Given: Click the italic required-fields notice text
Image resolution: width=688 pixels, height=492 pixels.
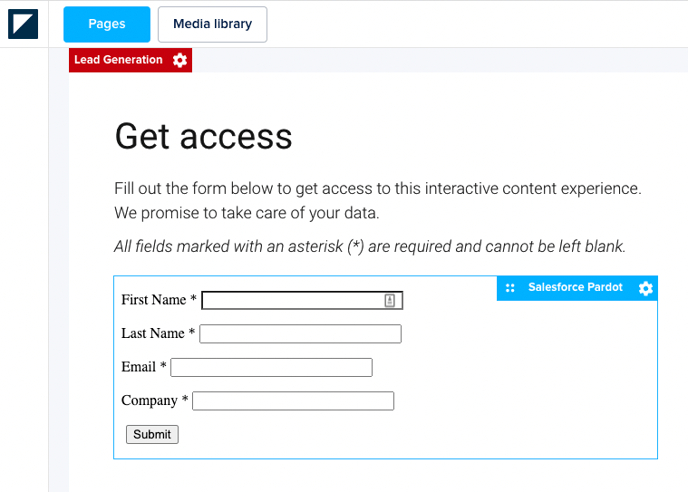Looking at the screenshot, I should (x=369, y=246).
